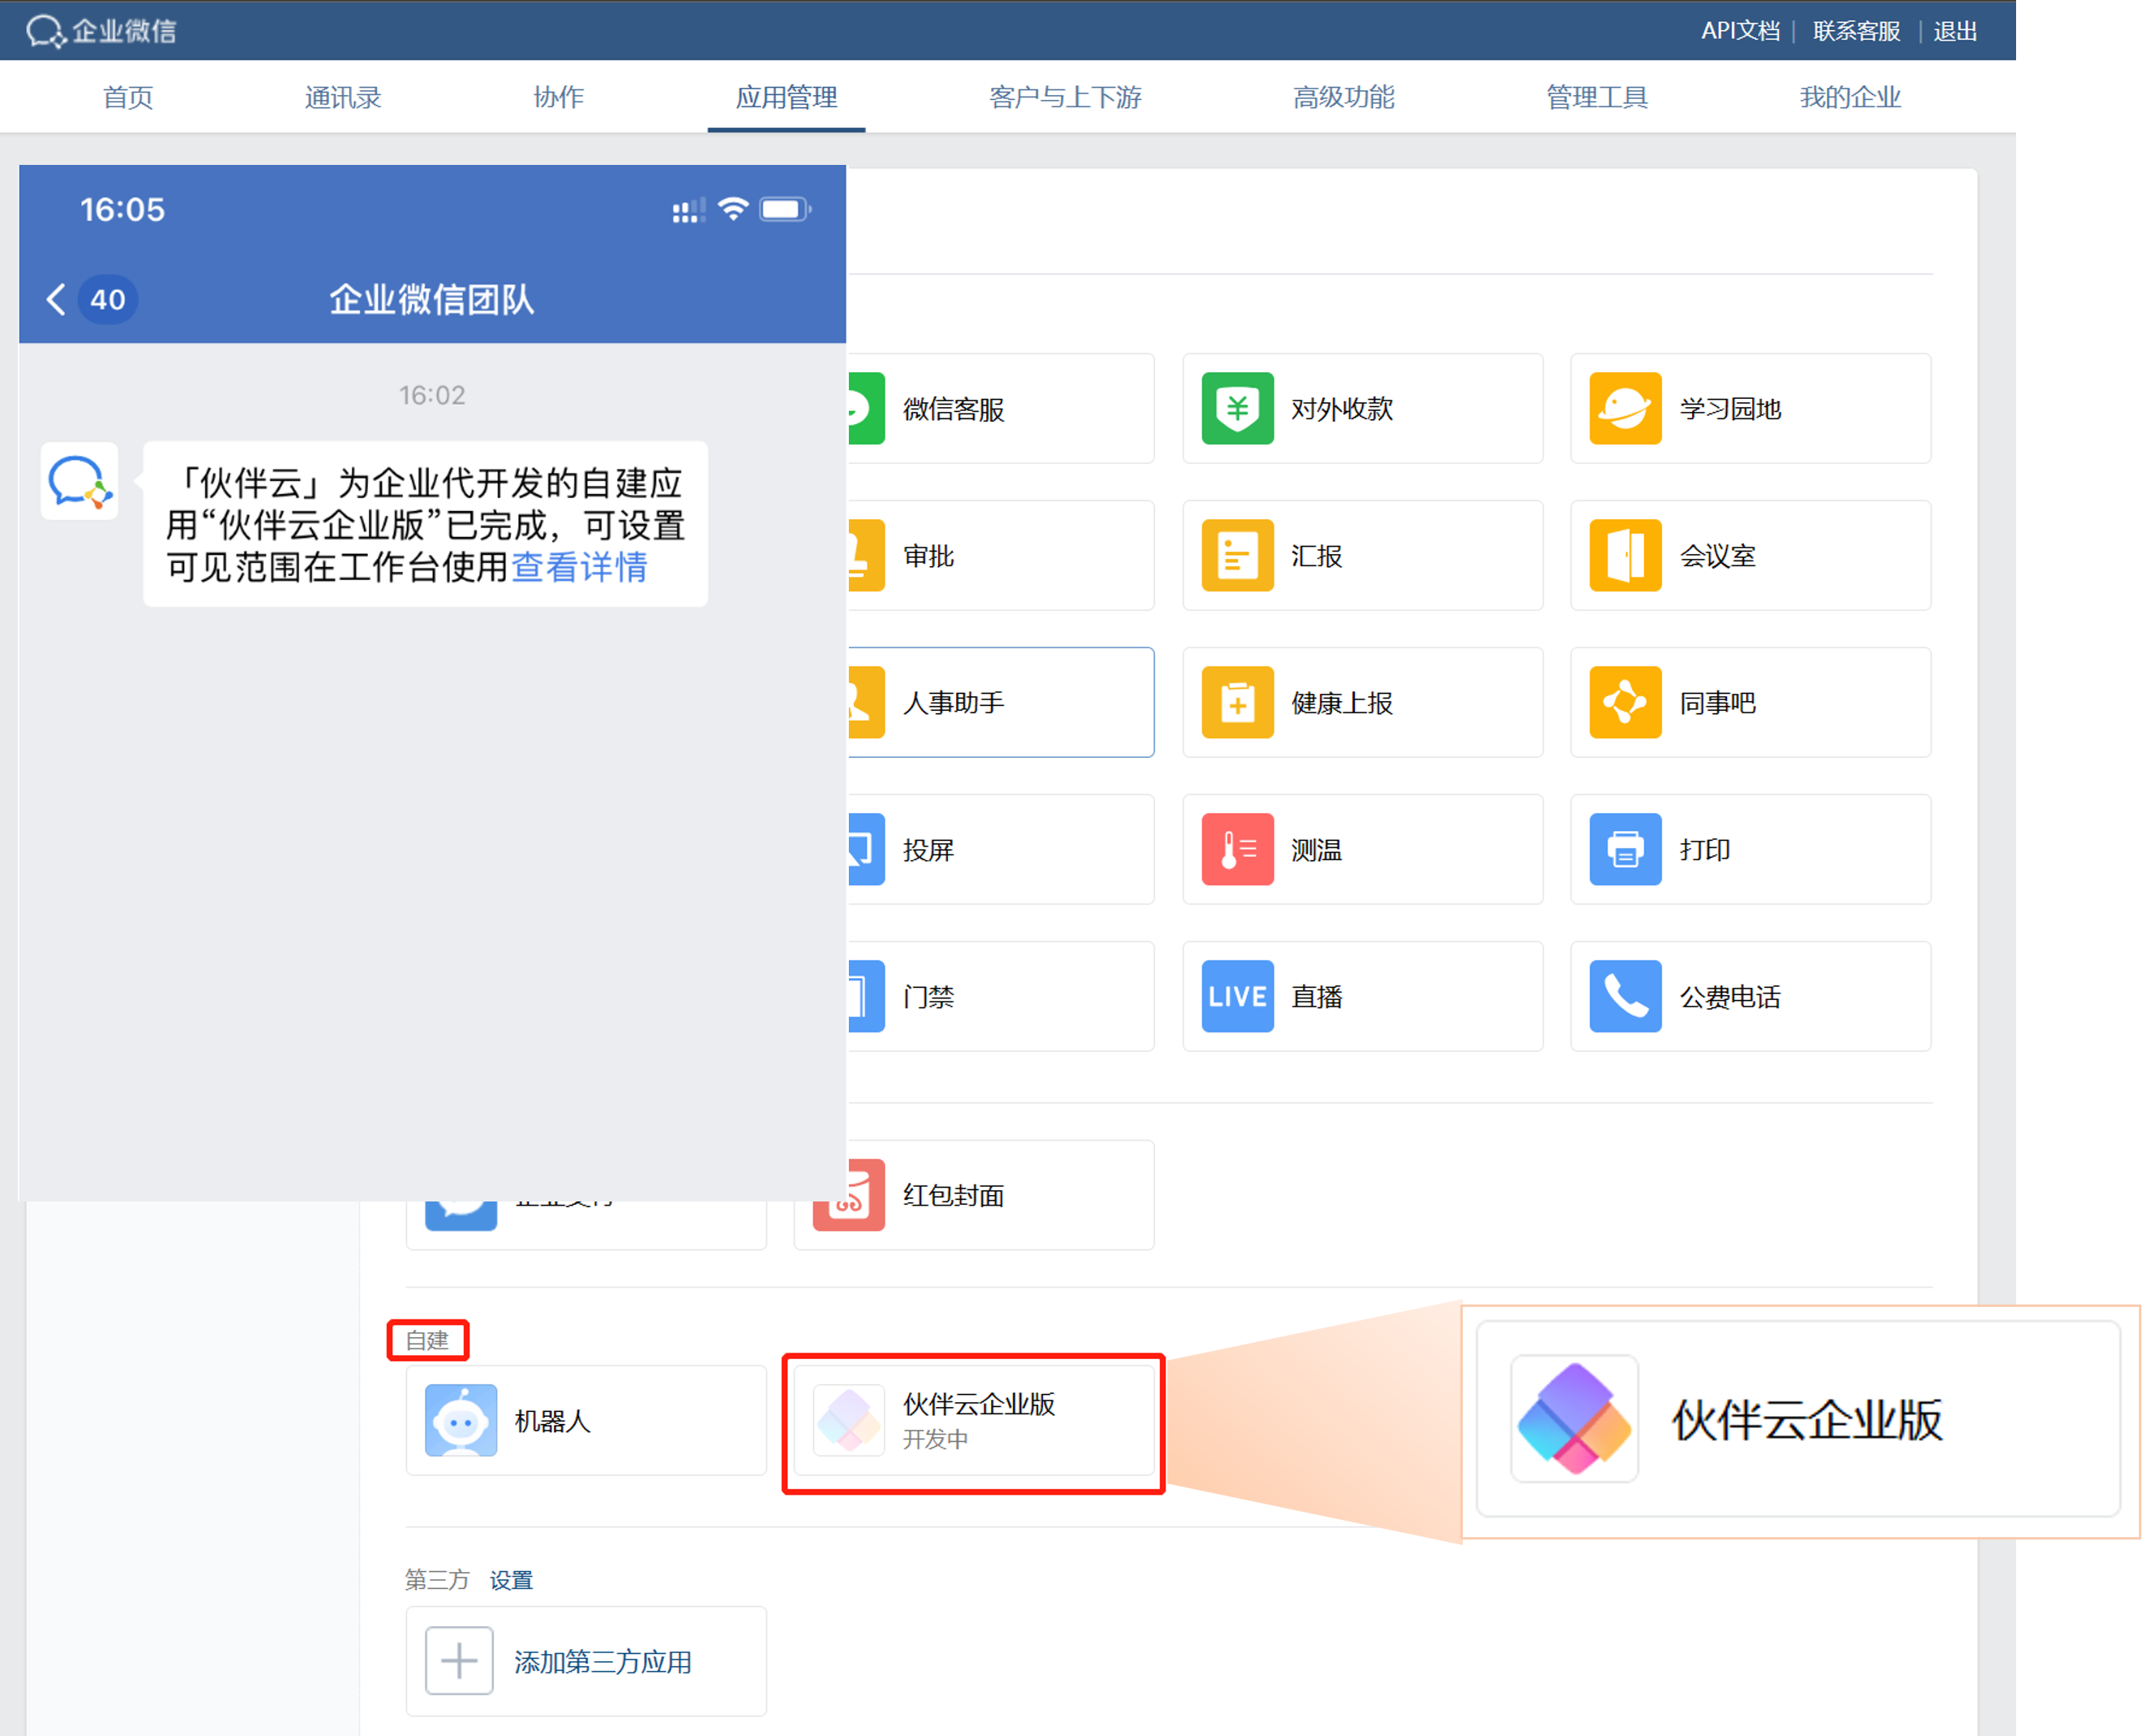
Task: Click the 第三方 section label
Action: tap(437, 1580)
